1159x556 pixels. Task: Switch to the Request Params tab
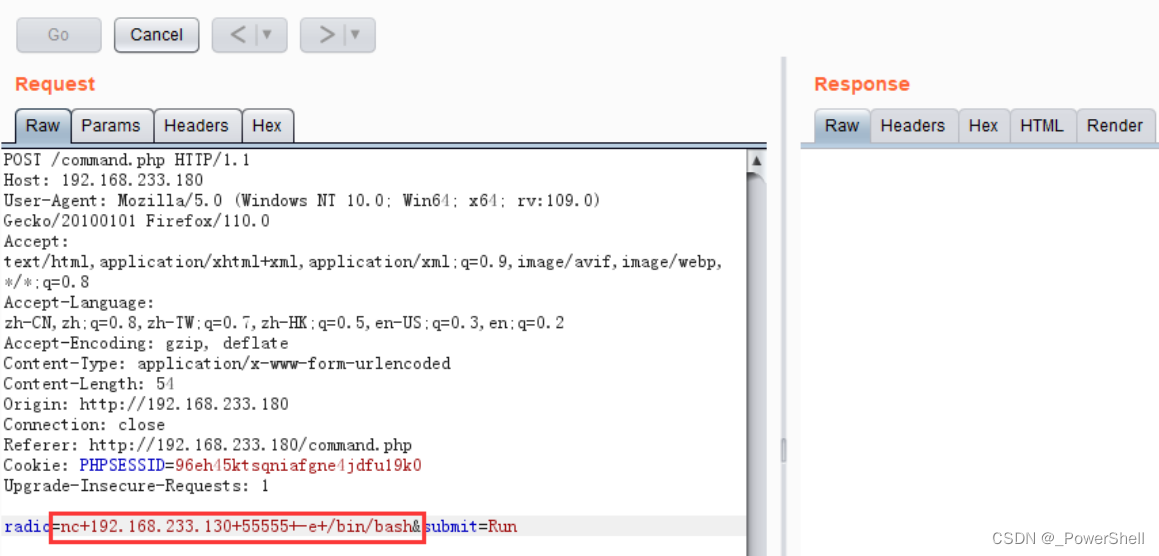pyautogui.click(x=111, y=126)
